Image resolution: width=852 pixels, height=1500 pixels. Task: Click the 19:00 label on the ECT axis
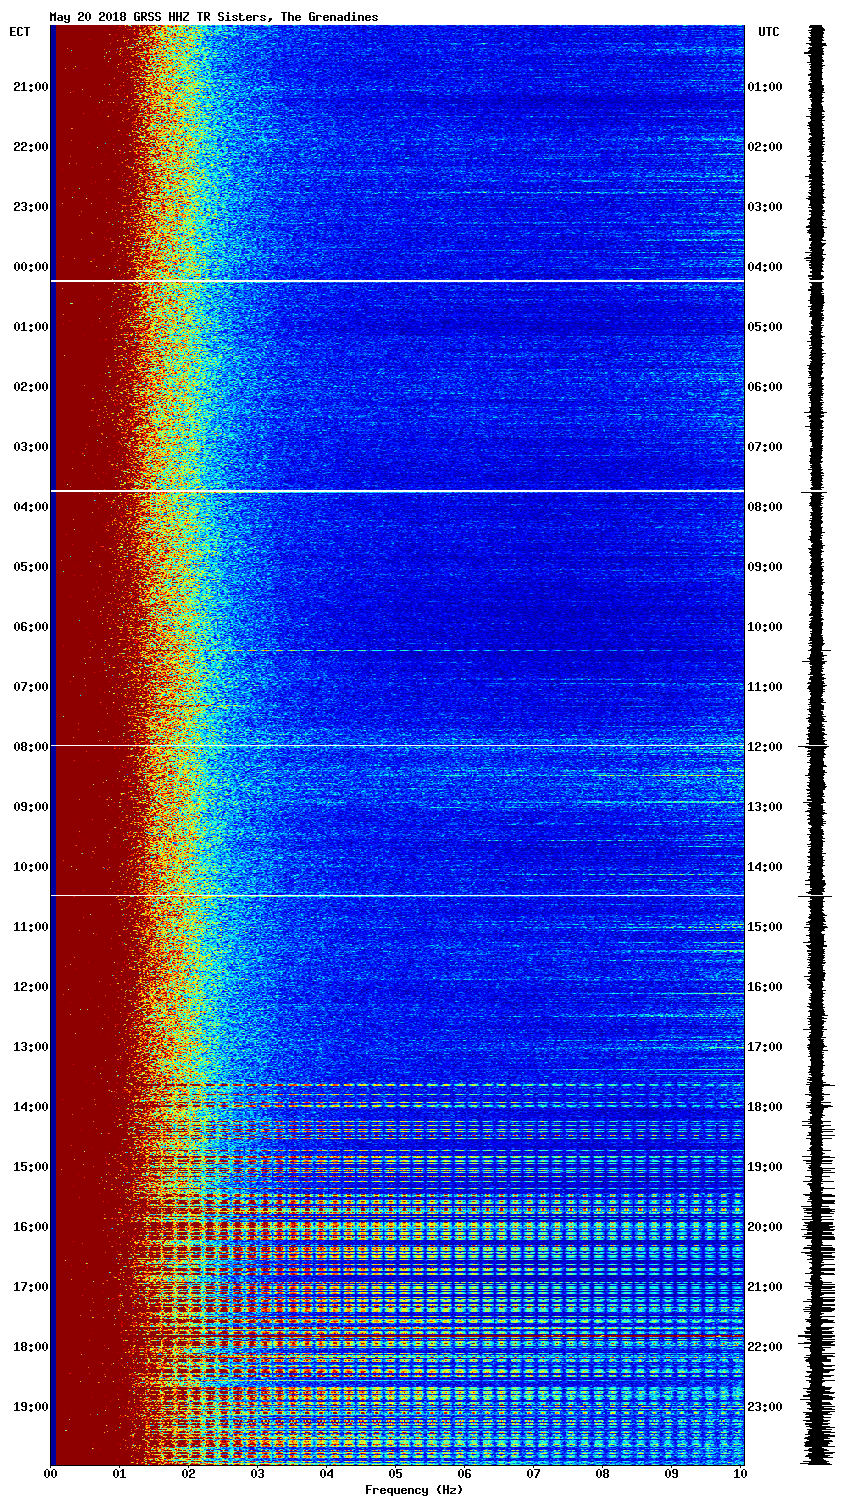pyautogui.click(x=30, y=1407)
